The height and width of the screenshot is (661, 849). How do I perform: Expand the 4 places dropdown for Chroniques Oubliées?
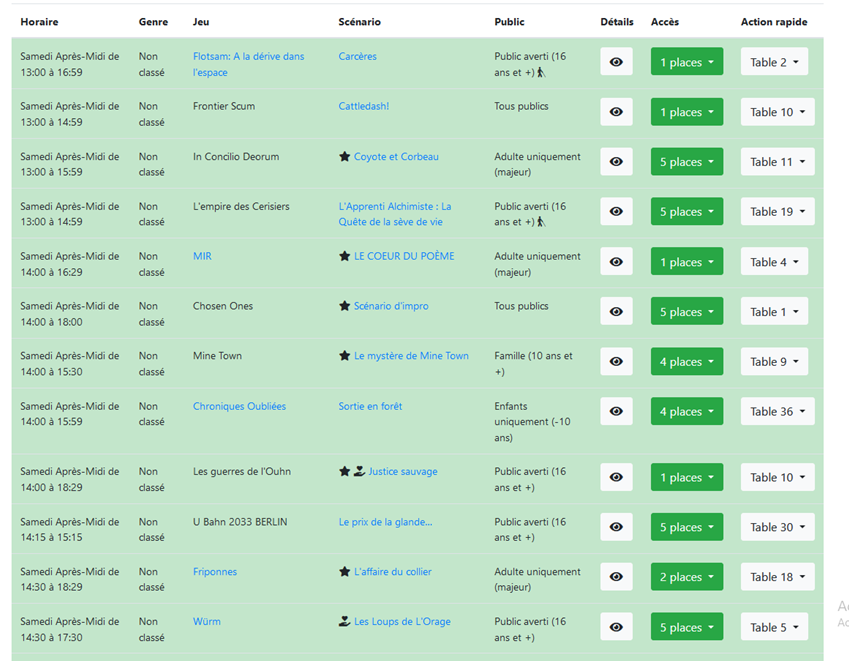(686, 412)
